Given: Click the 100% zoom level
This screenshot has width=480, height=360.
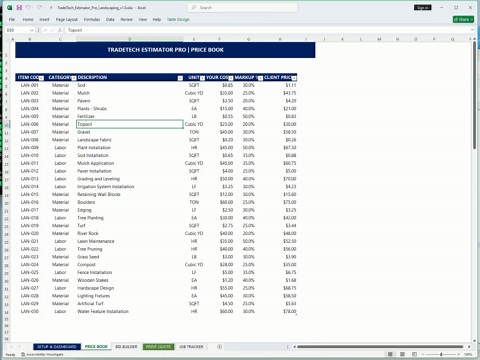Looking at the screenshot, I should click(x=468, y=354).
